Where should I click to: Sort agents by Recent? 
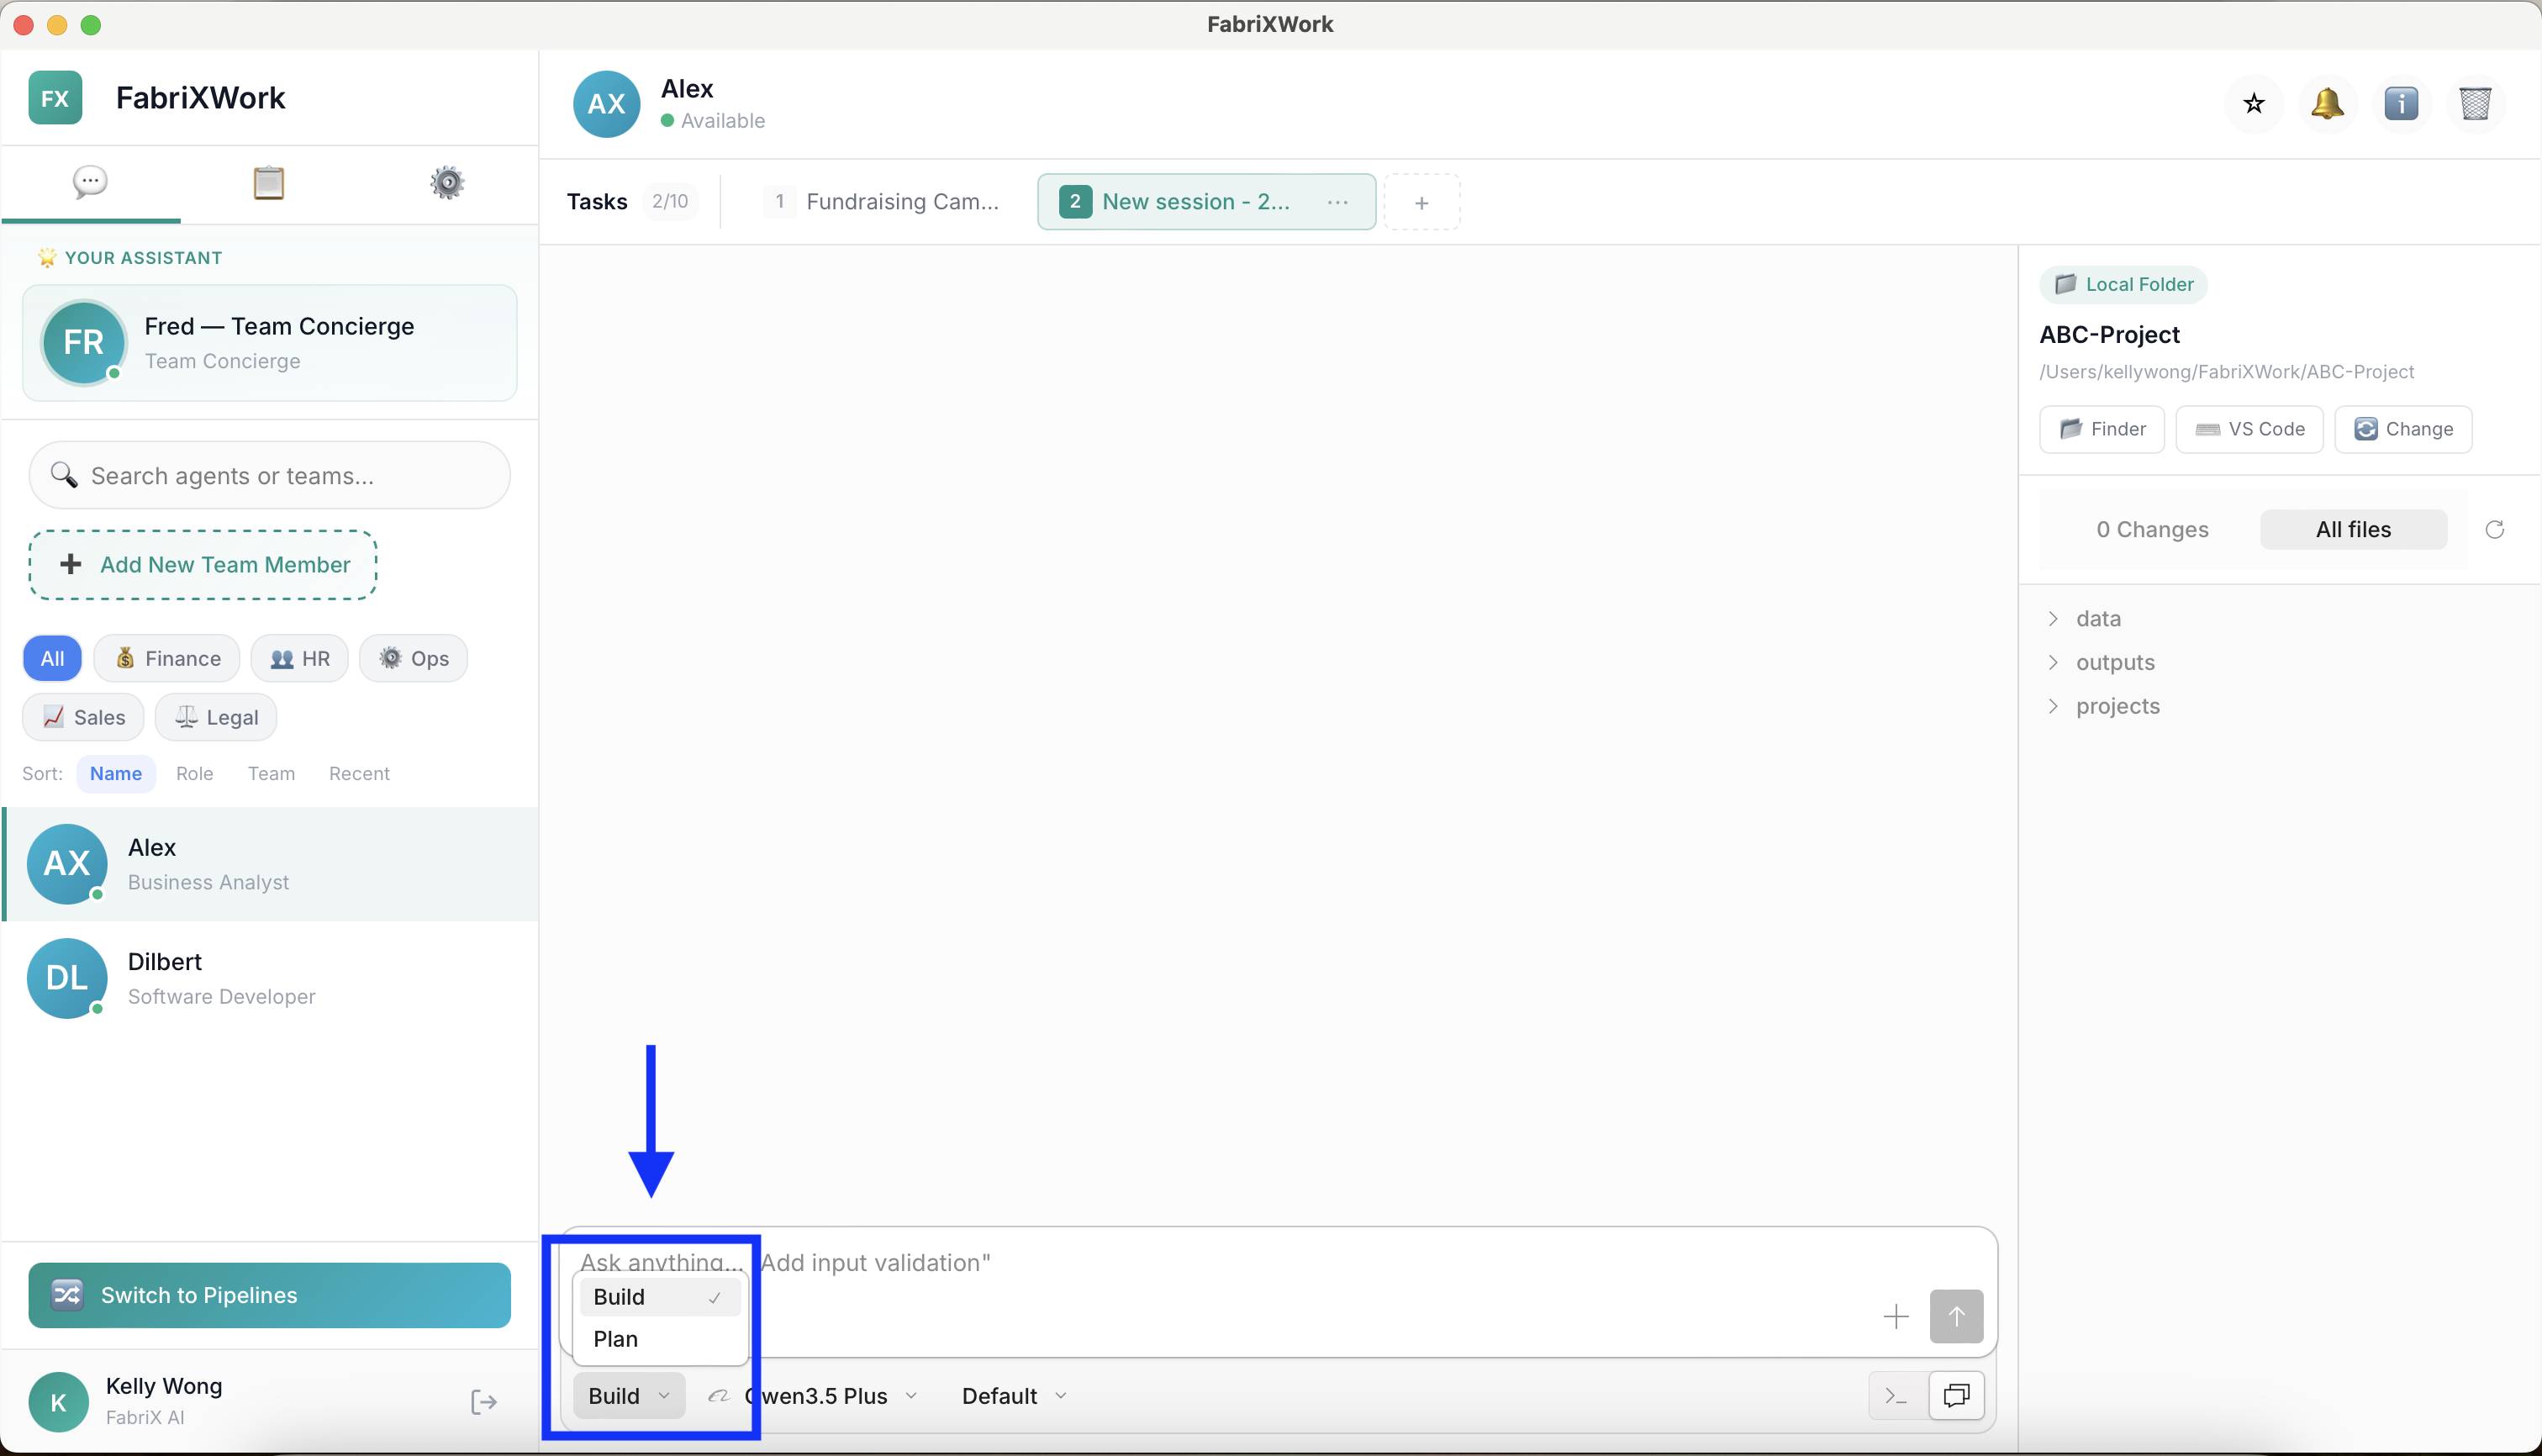[x=359, y=773]
